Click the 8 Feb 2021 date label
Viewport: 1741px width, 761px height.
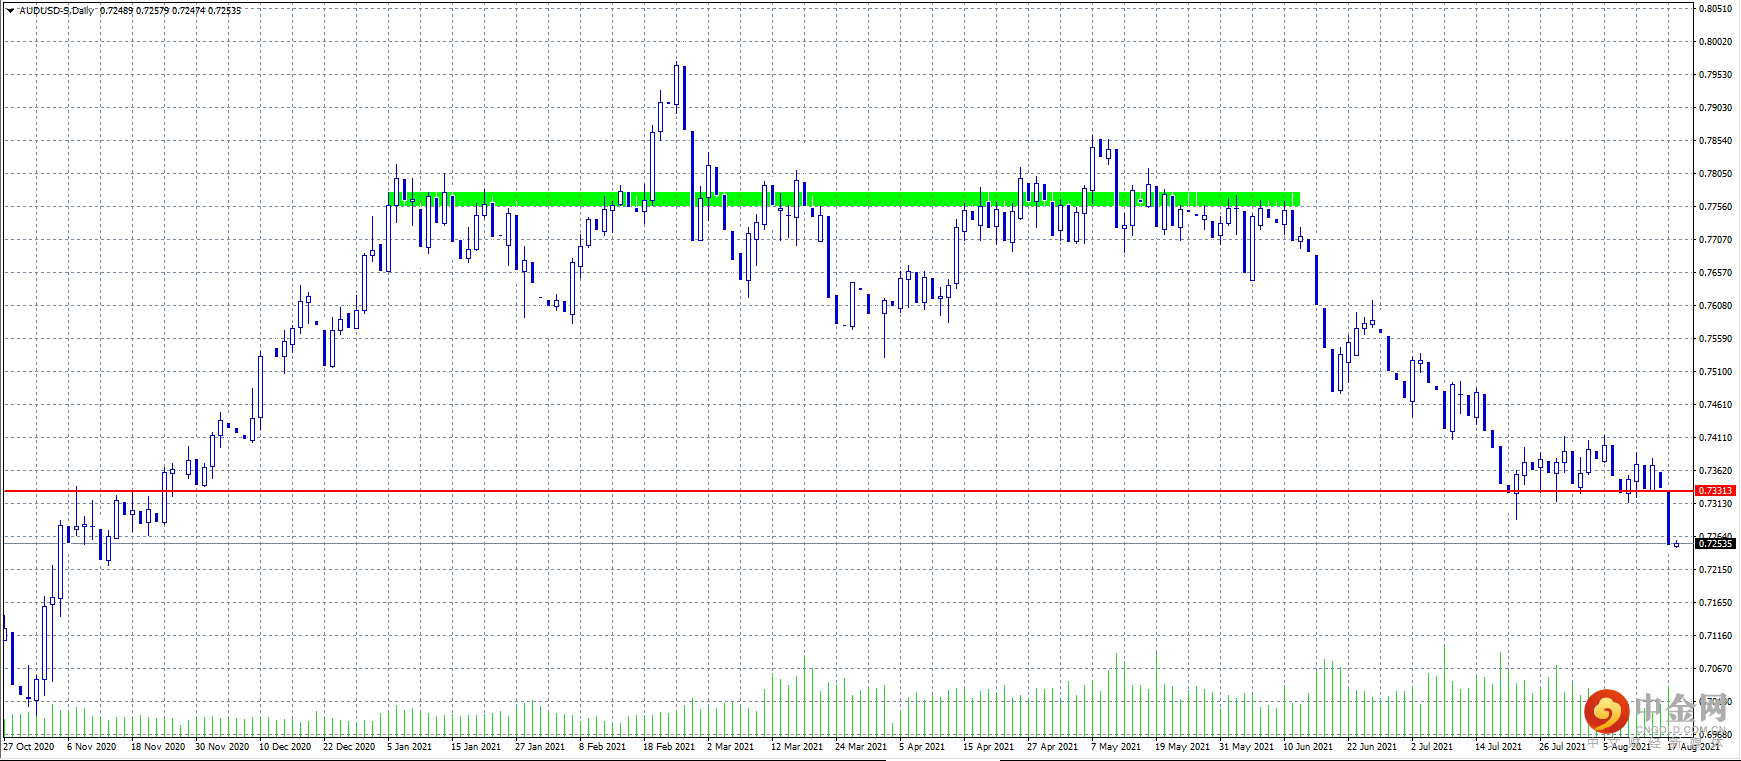pos(602,746)
